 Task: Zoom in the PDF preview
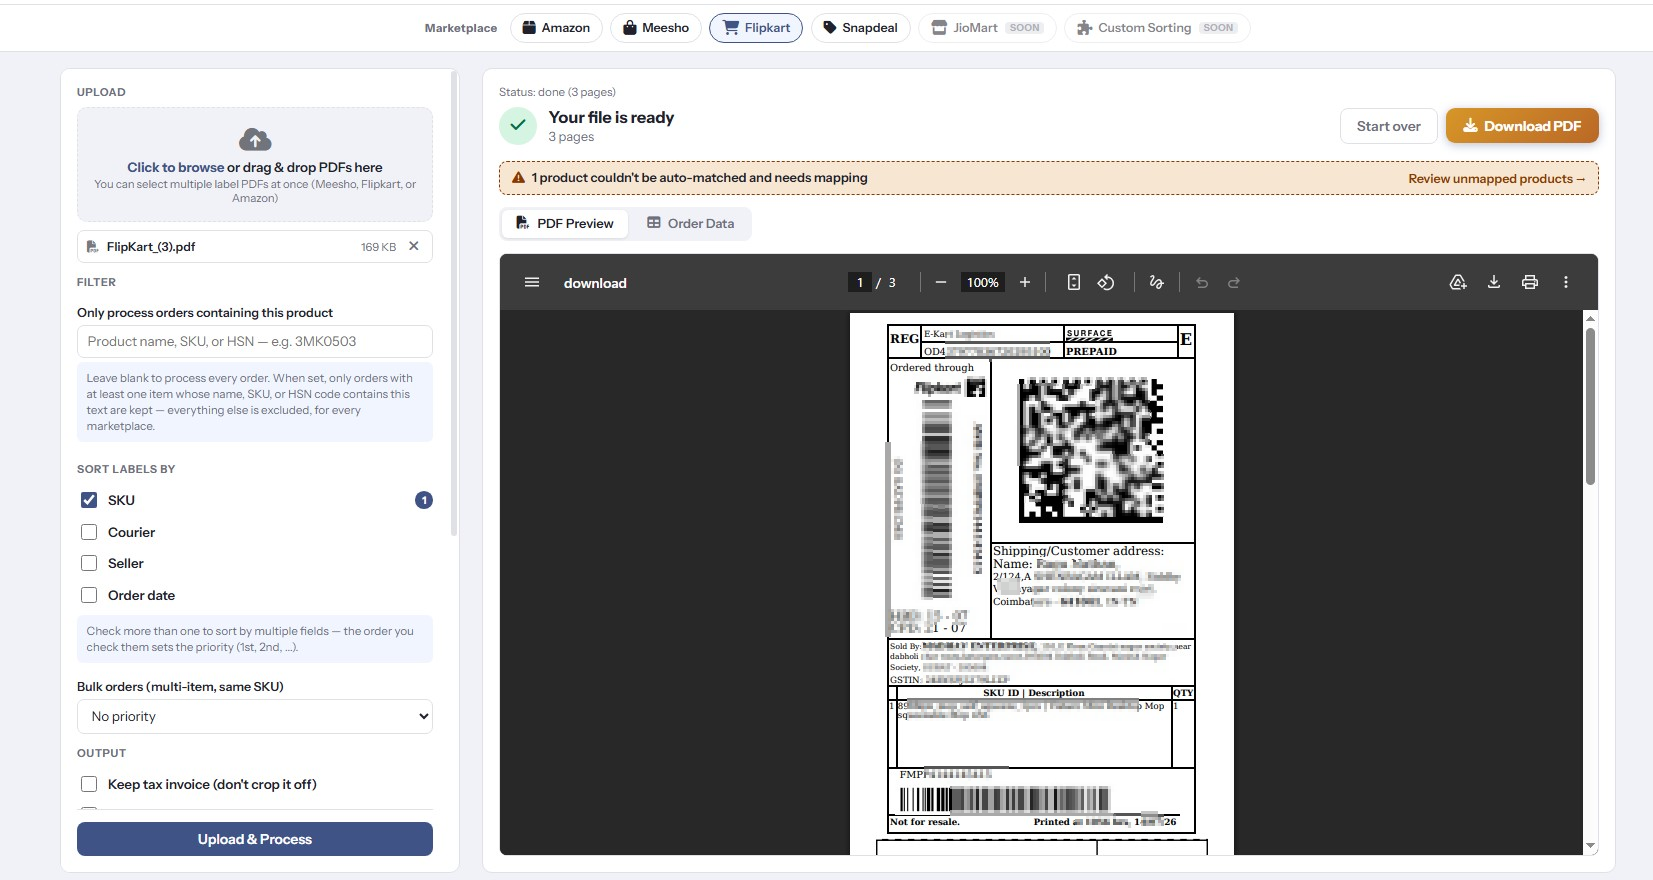tap(1025, 283)
